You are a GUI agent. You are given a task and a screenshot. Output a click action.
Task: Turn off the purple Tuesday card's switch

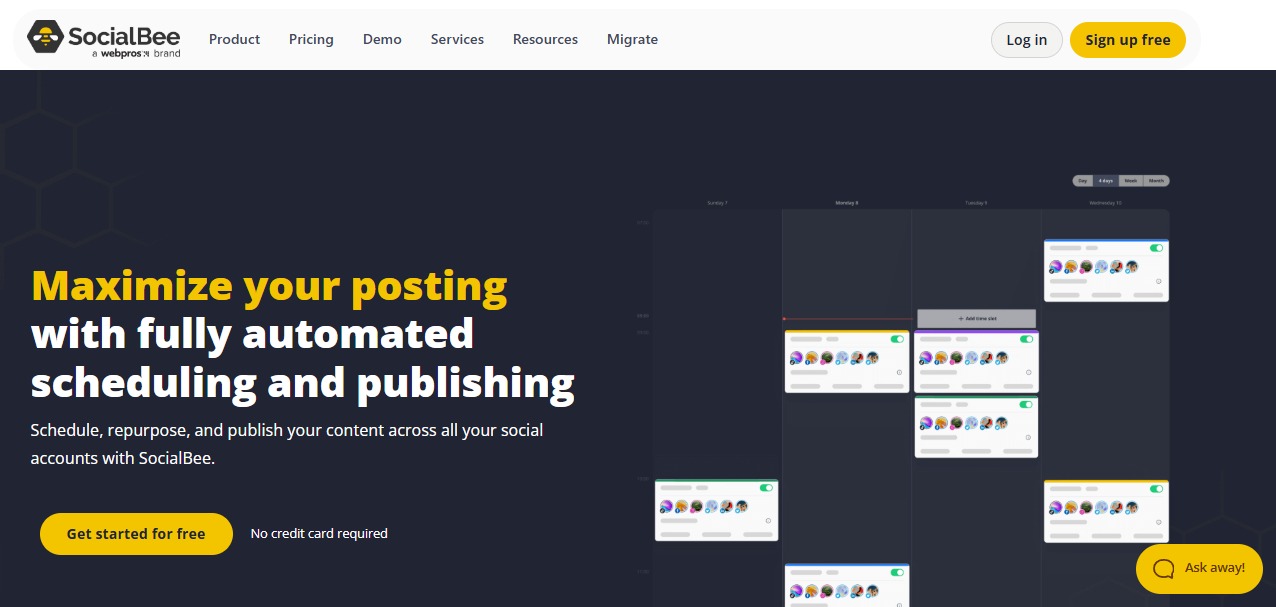pyautogui.click(x=1024, y=339)
